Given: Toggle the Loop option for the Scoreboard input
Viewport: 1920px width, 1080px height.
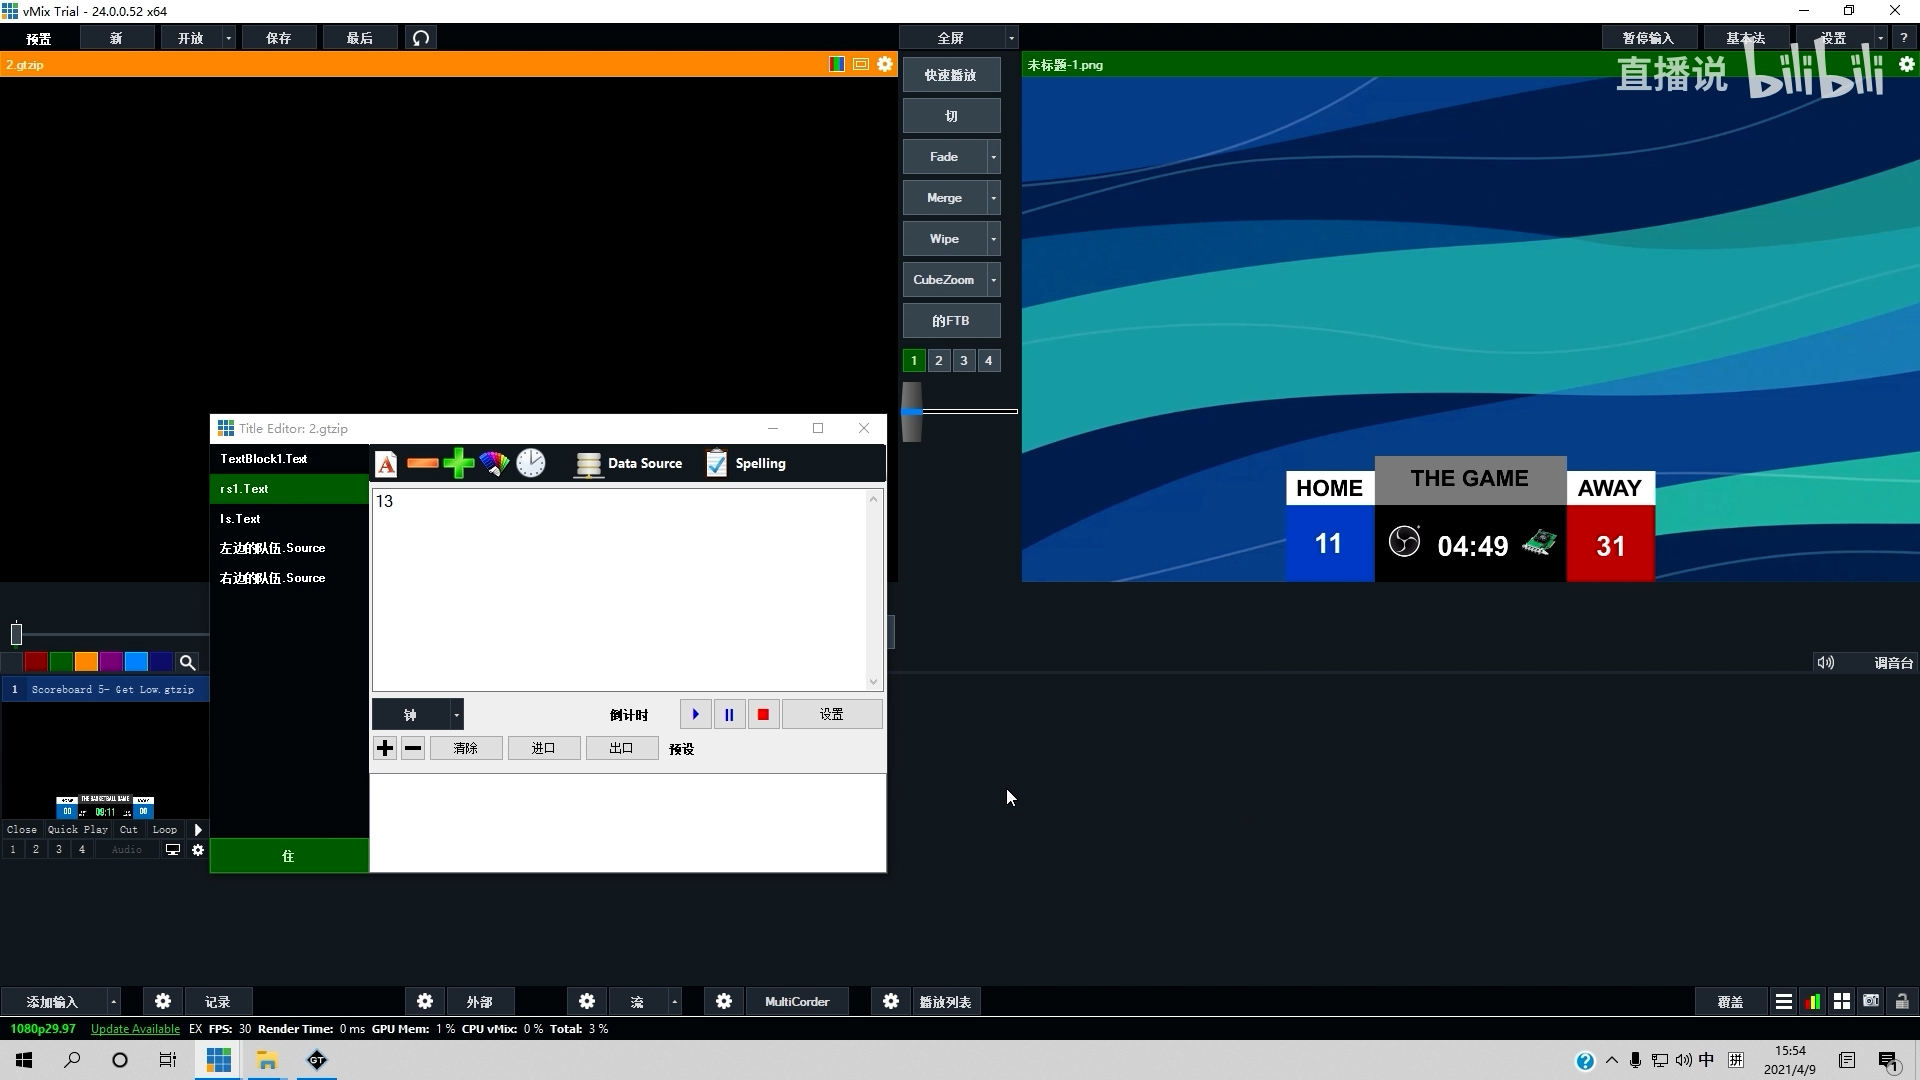Looking at the screenshot, I should tap(165, 830).
